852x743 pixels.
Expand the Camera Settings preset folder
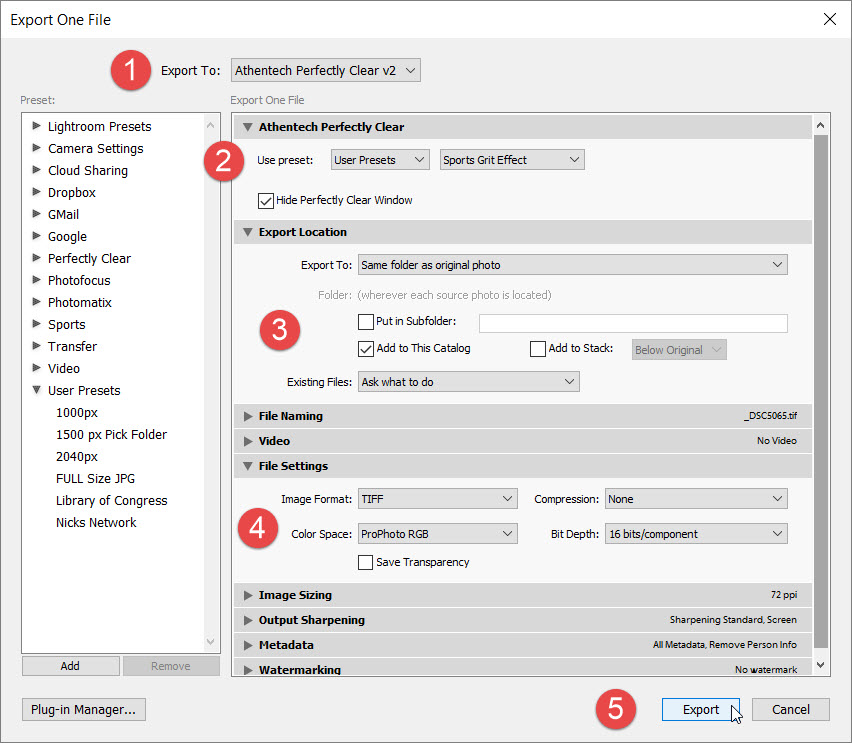36,148
